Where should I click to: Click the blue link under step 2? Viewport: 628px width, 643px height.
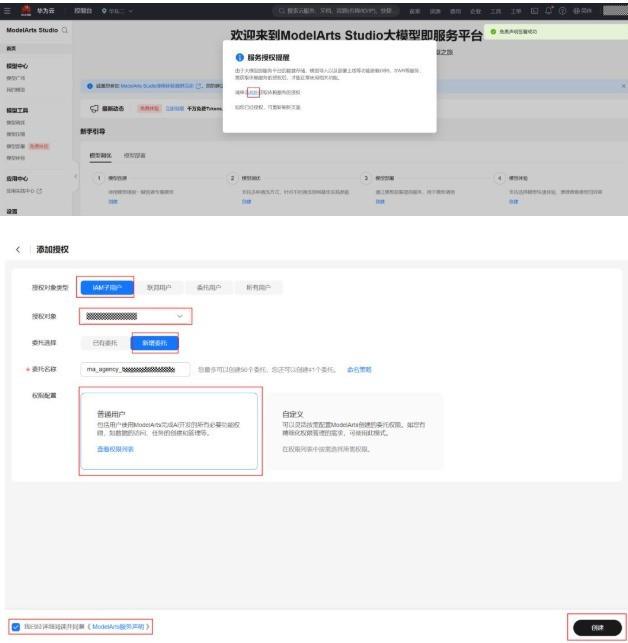(x=246, y=201)
